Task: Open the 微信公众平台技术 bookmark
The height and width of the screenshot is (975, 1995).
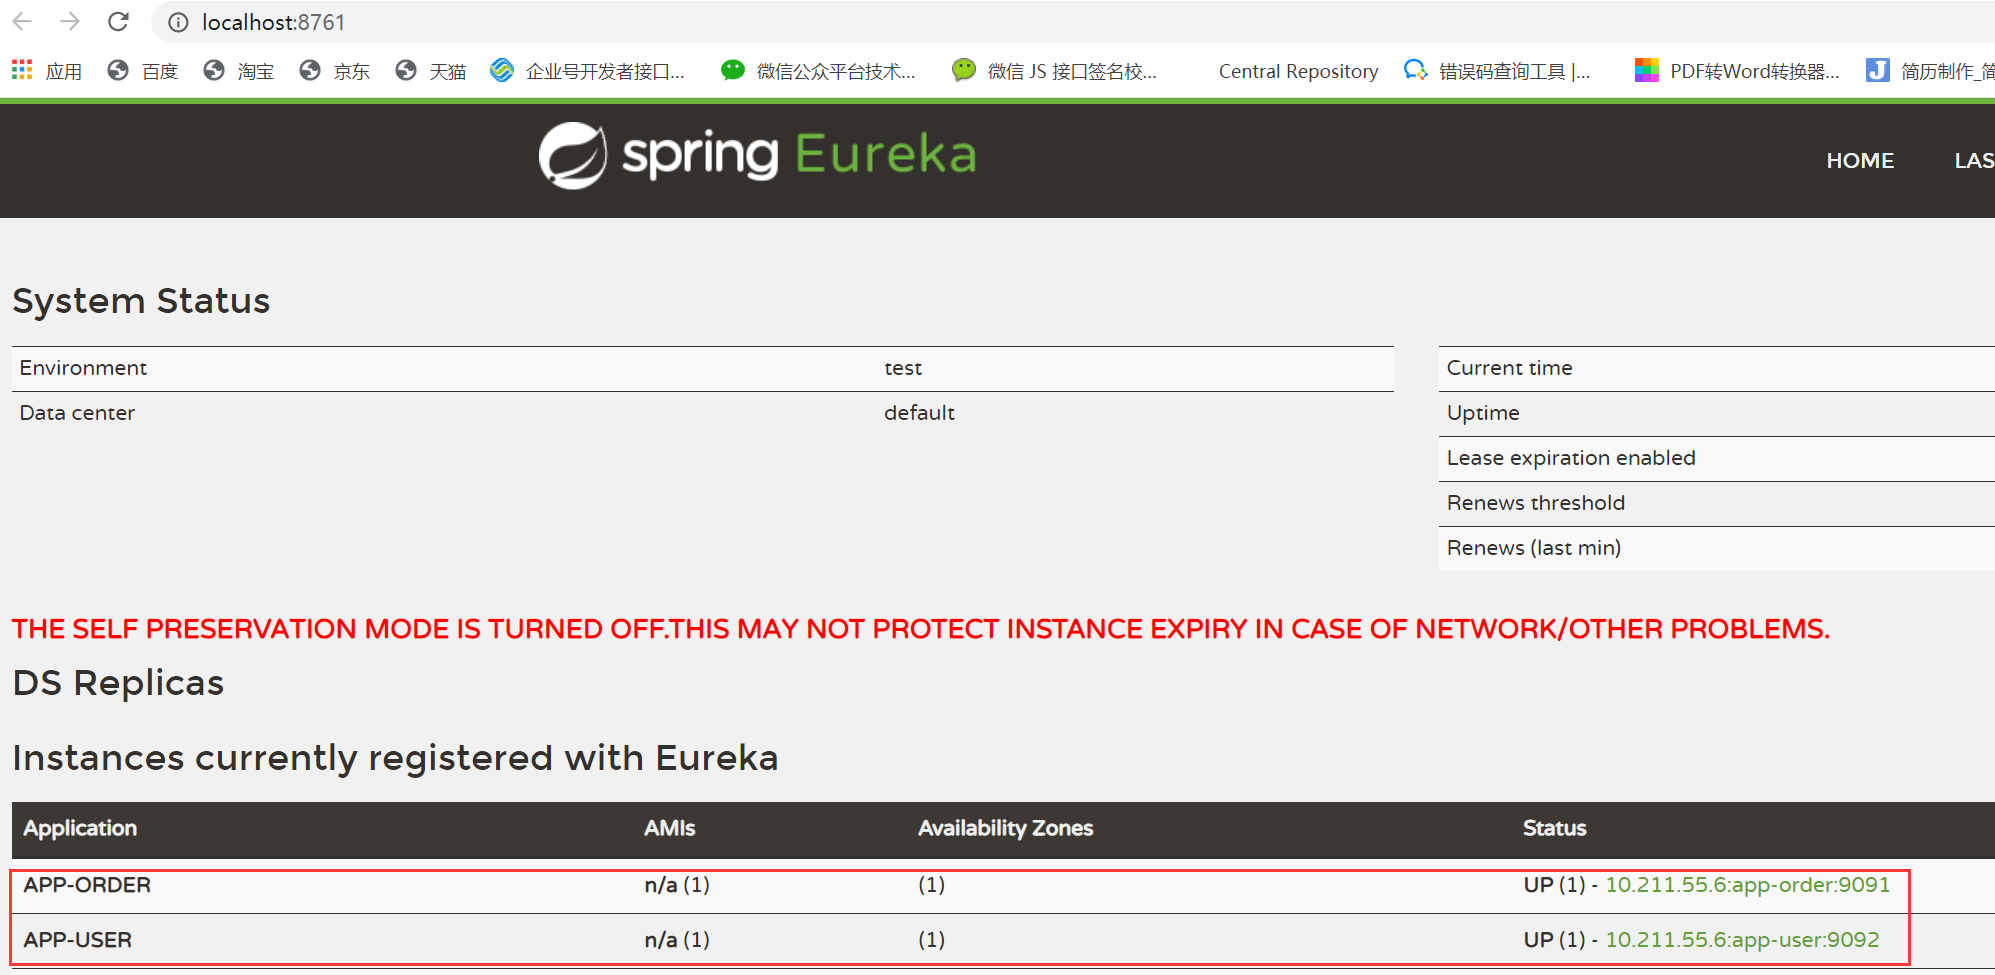Action: [x=818, y=70]
